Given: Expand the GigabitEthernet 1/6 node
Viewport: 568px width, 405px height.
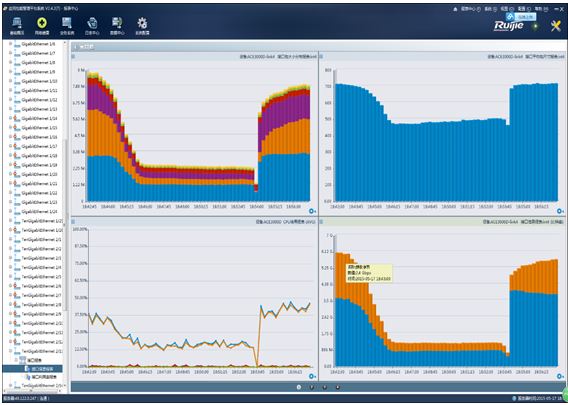Looking at the screenshot, I should coord(10,44).
